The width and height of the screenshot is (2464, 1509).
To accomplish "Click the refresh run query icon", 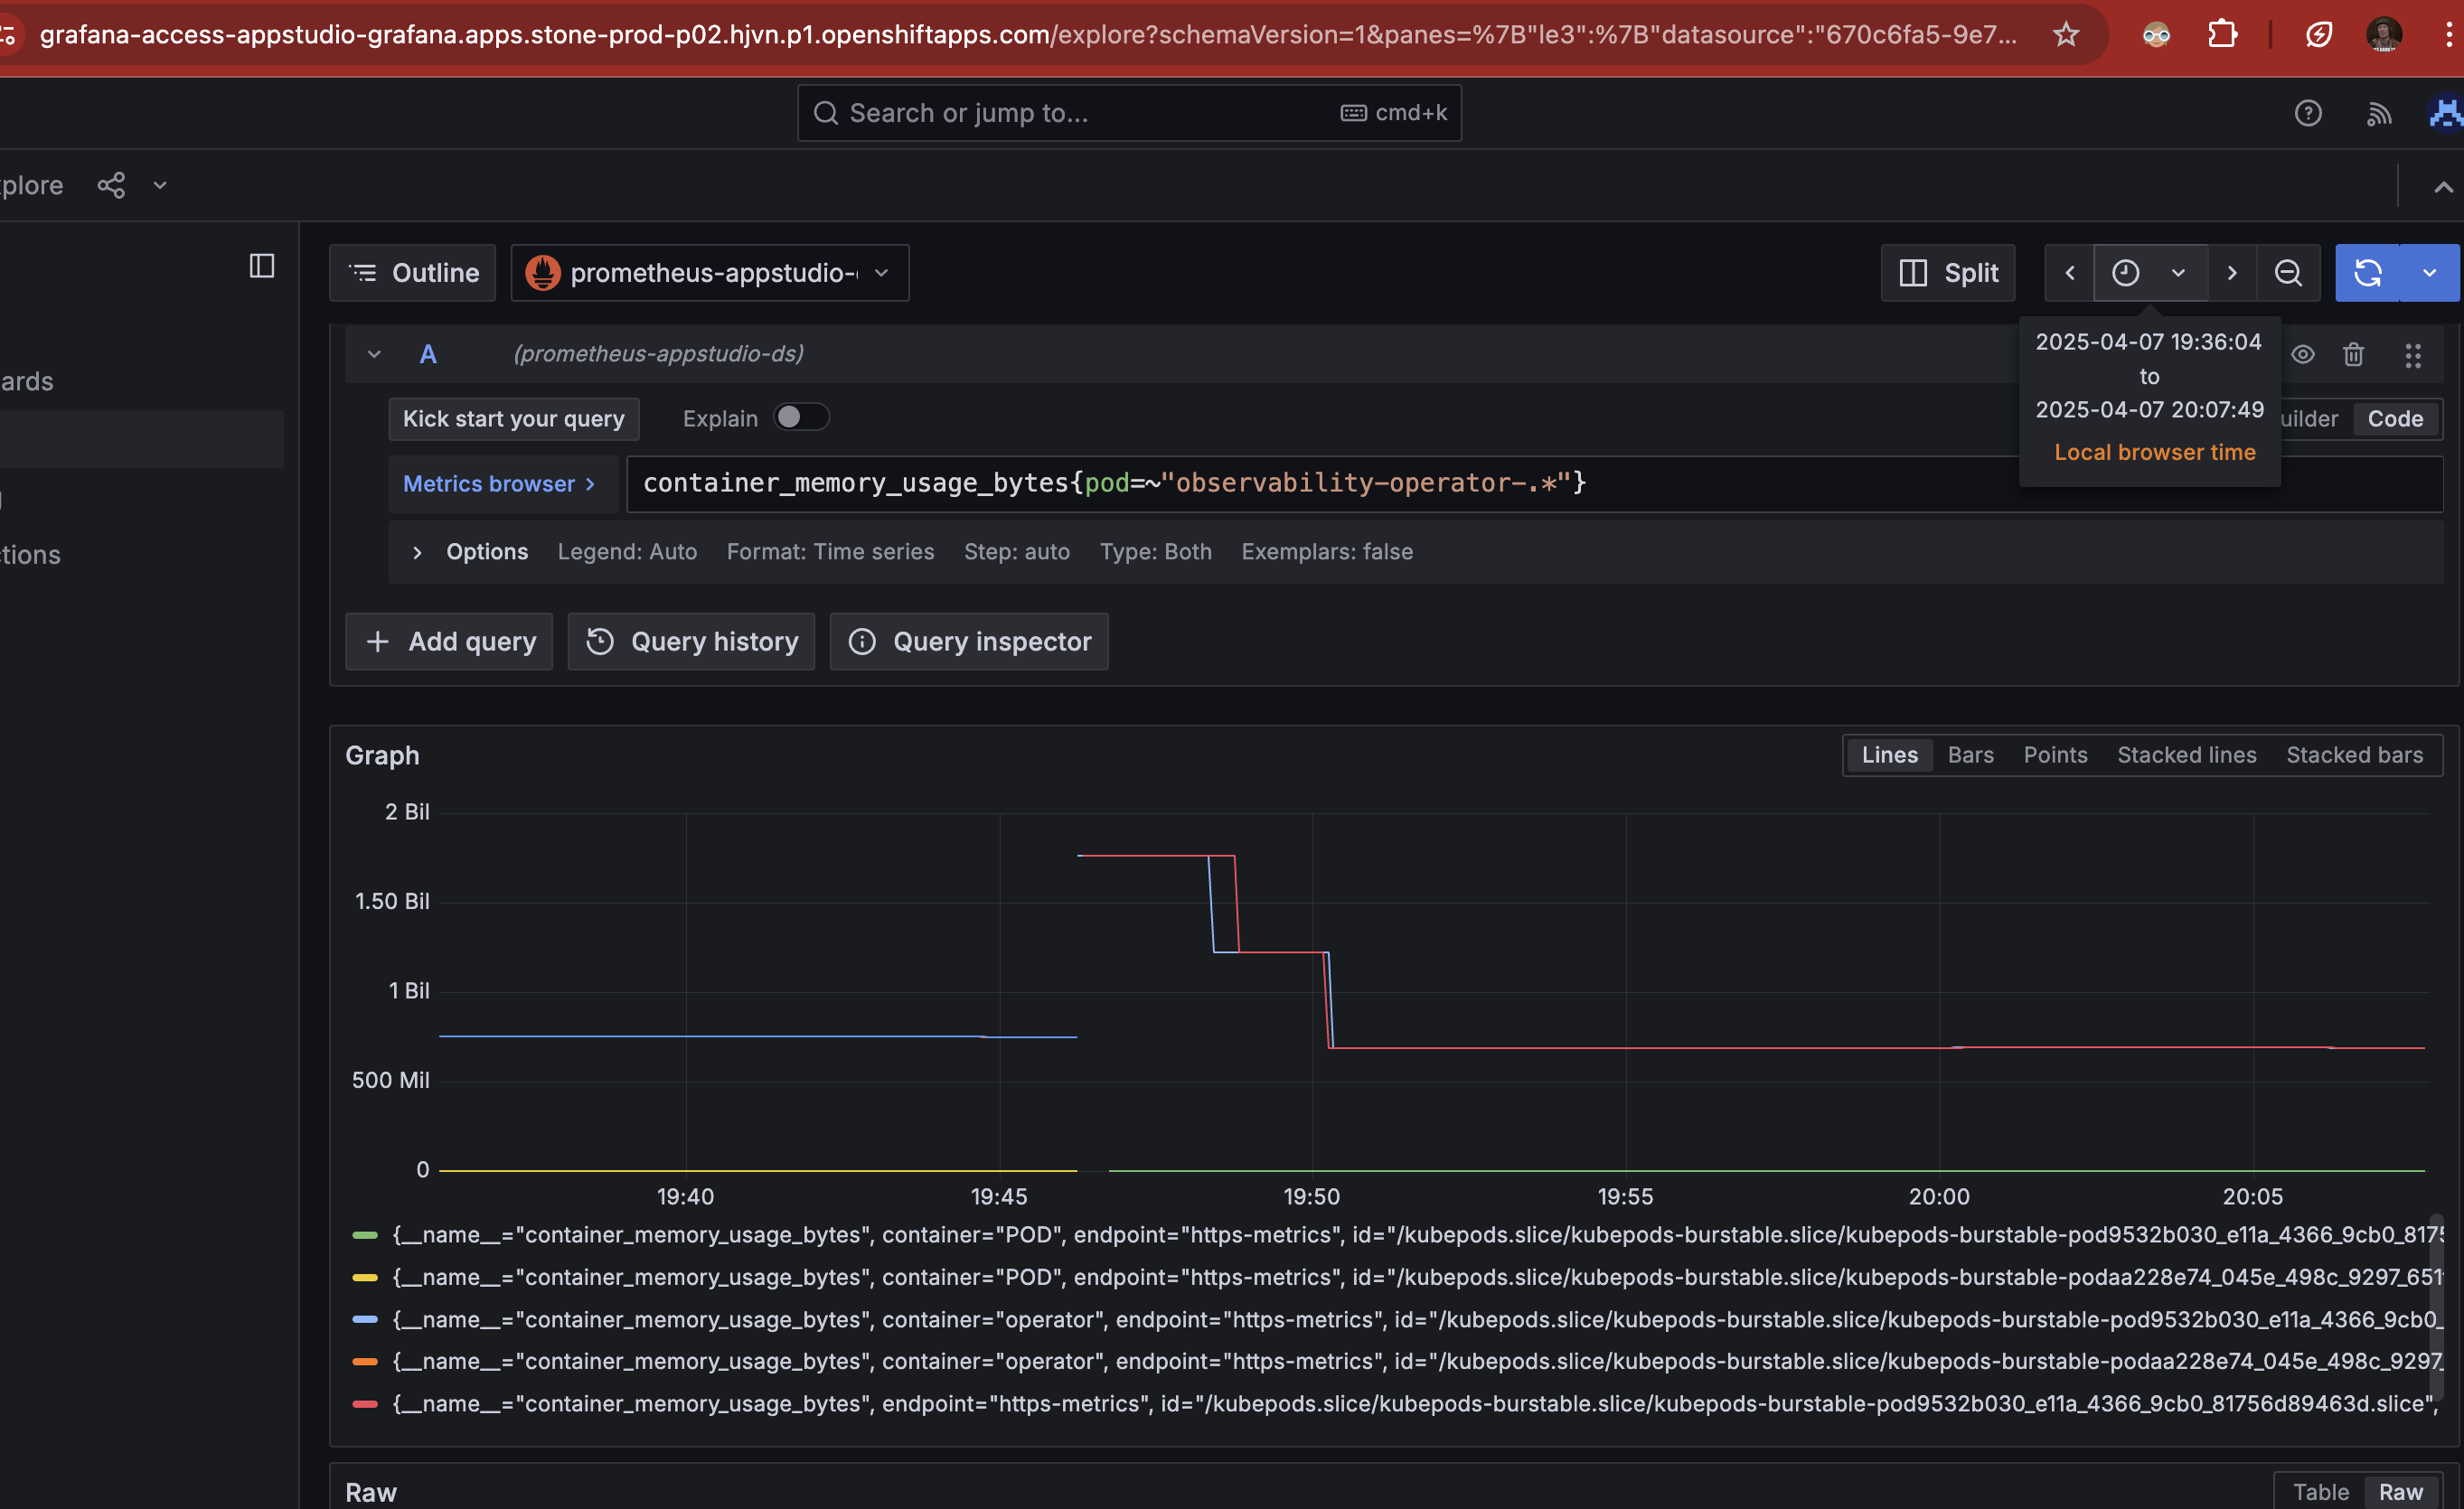I will pyautogui.click(x=2367, y=273).
